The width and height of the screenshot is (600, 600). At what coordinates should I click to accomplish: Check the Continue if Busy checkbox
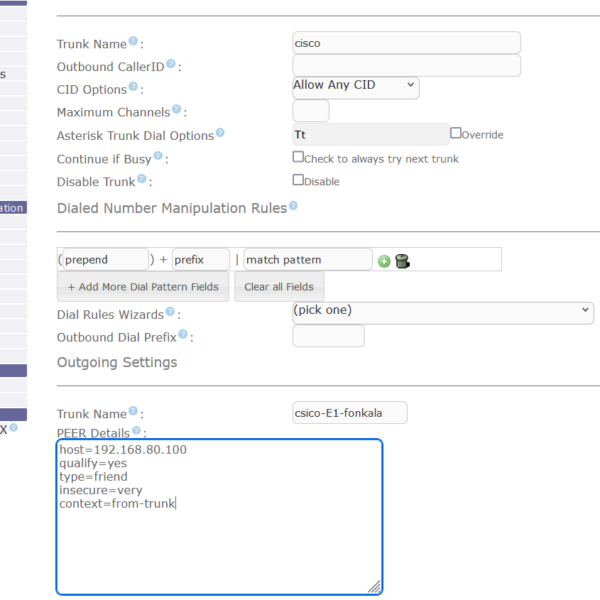click(x=298, y=157)
